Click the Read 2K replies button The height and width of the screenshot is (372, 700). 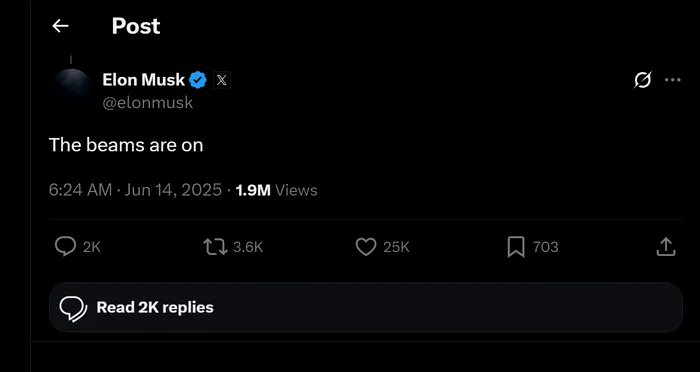pyautogui.click(x=366, y=307)
